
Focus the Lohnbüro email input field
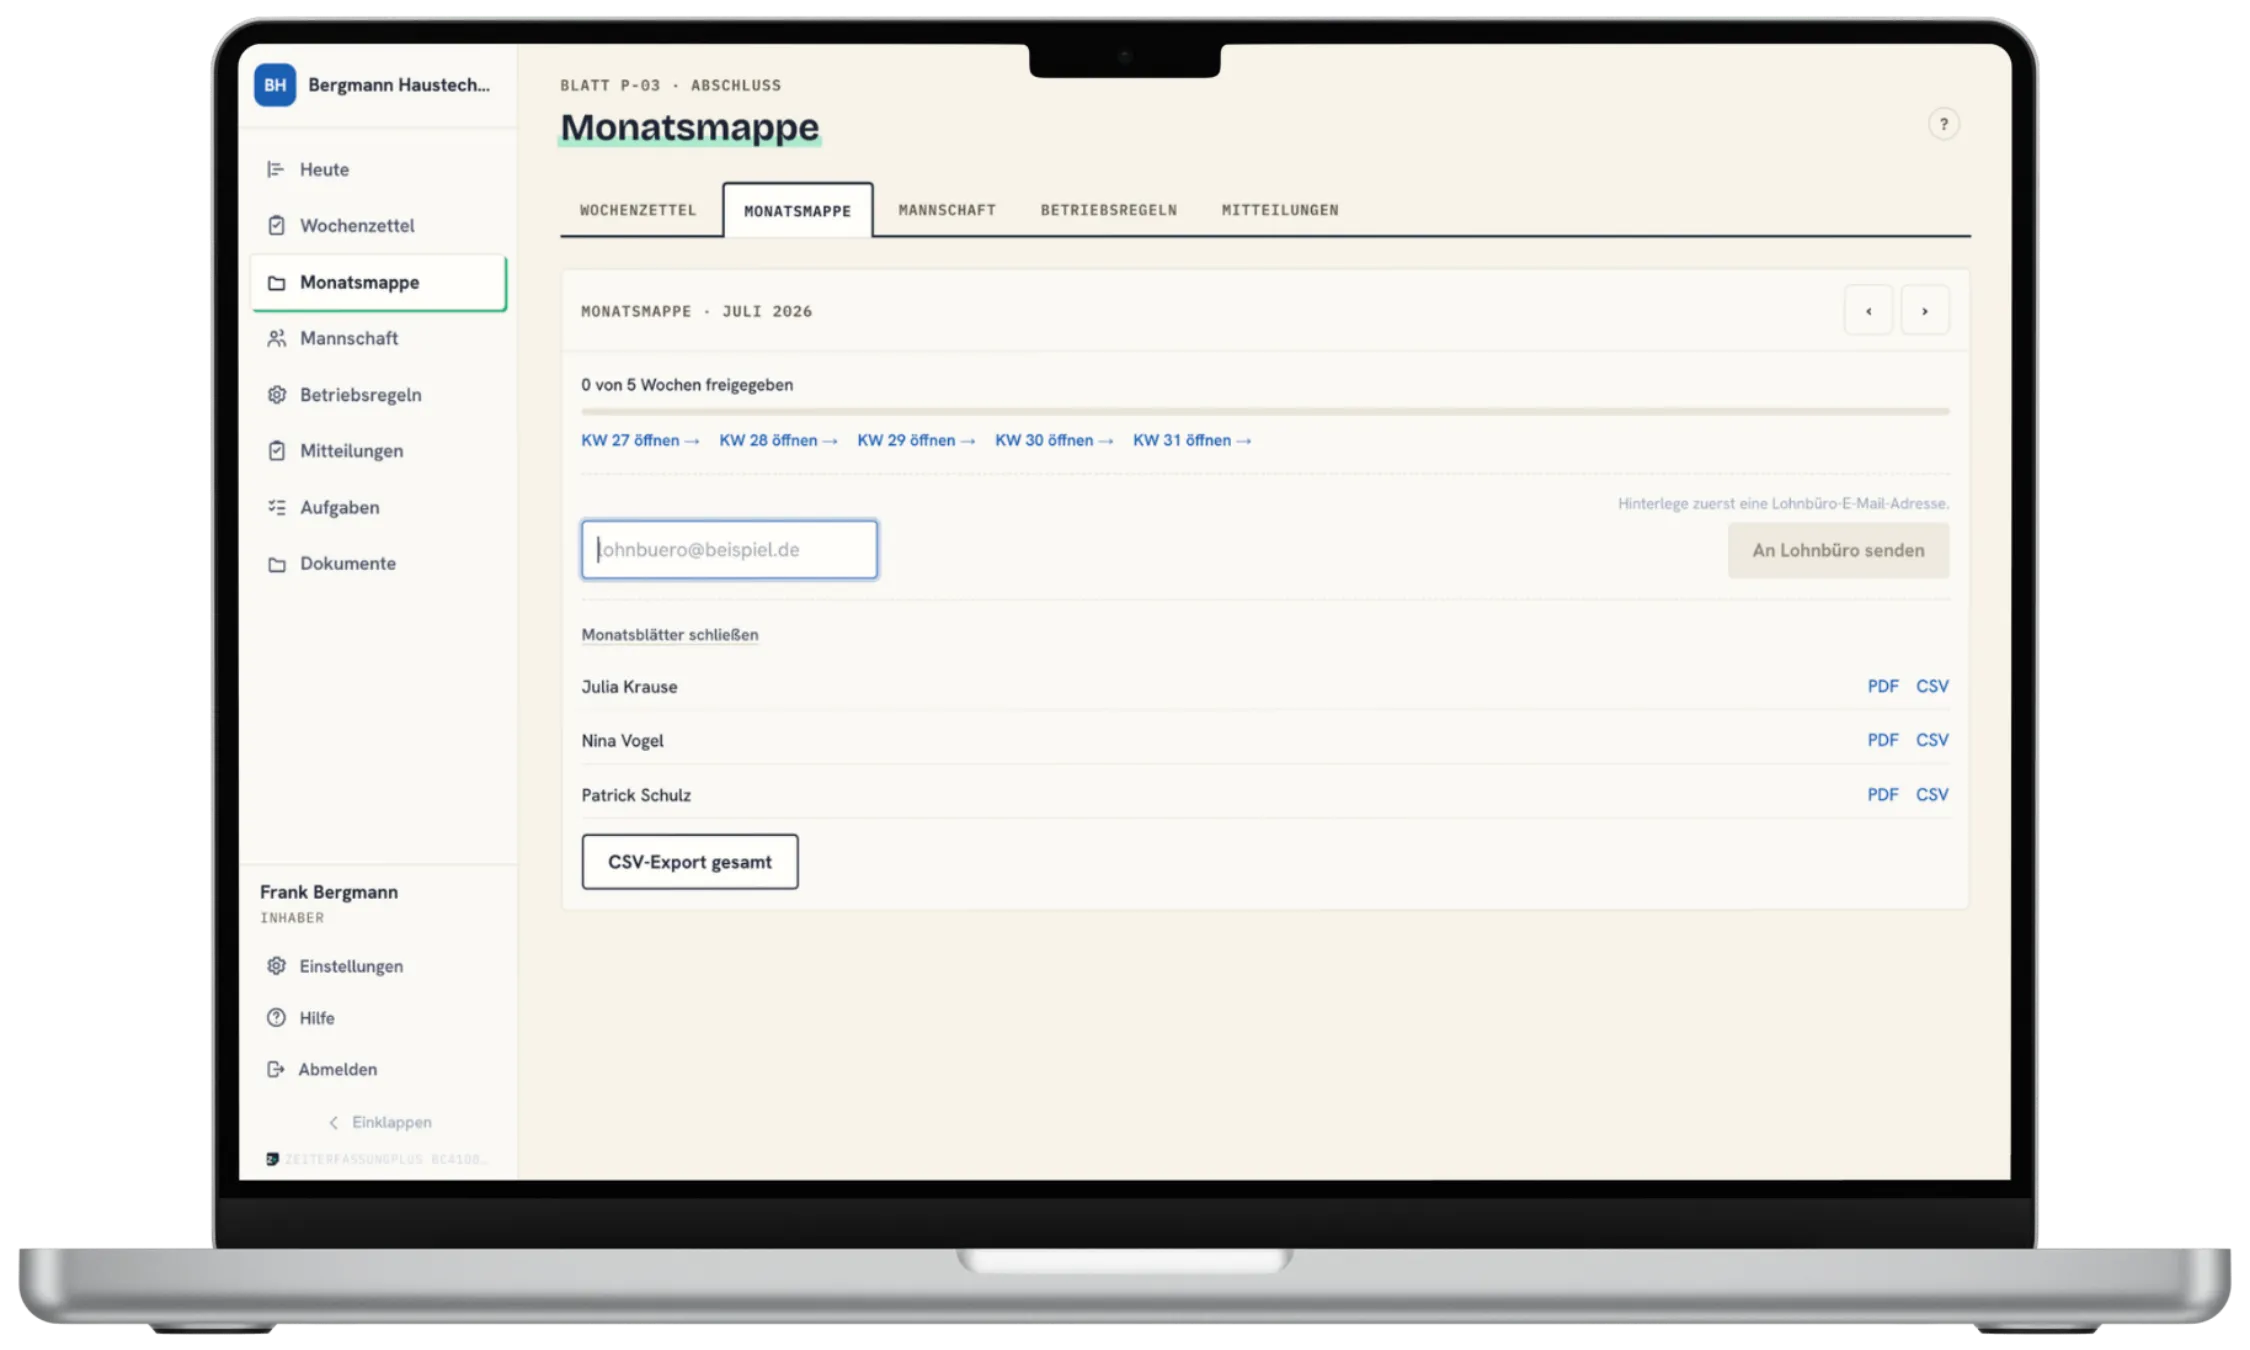pyautogui.click(x=729, y=549)
